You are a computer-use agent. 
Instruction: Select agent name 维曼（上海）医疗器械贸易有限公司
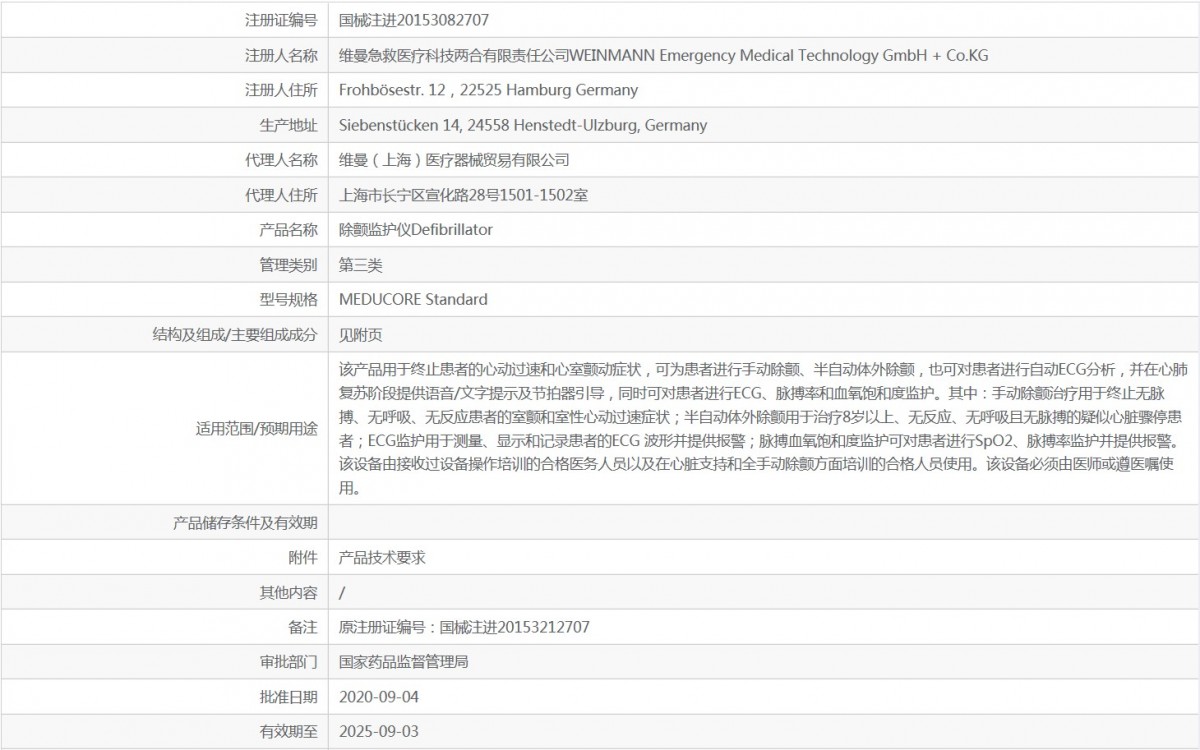pyautogui.click(x=454, y=160)
